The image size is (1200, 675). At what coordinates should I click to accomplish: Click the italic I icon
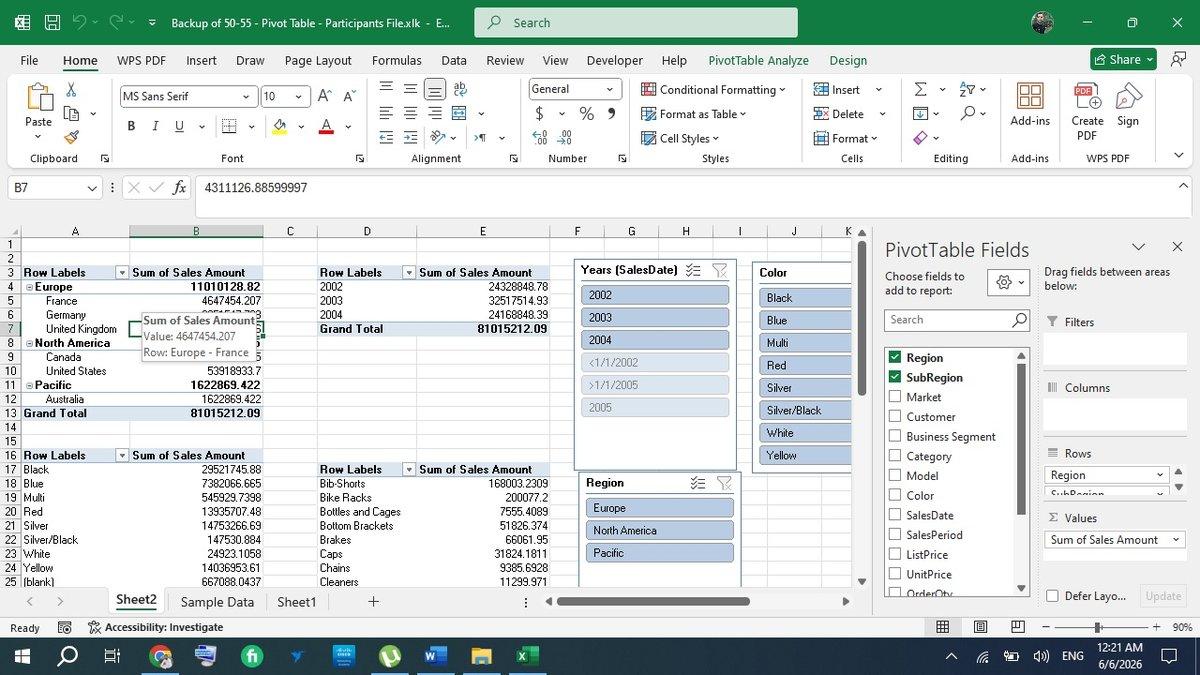tap(155, 126)
